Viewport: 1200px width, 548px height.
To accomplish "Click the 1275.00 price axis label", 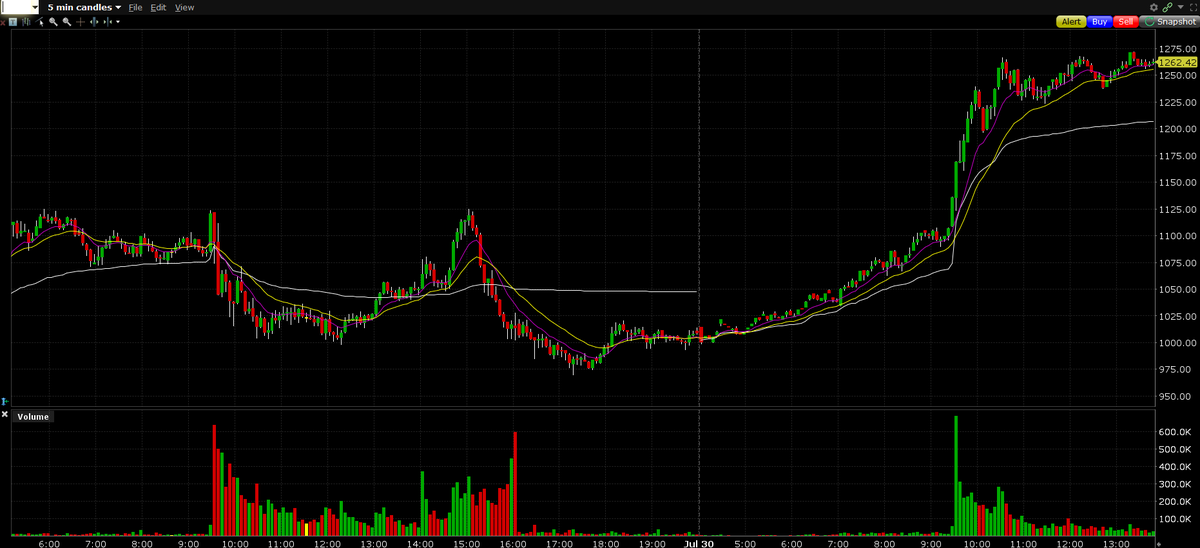I will [1176, 49].
